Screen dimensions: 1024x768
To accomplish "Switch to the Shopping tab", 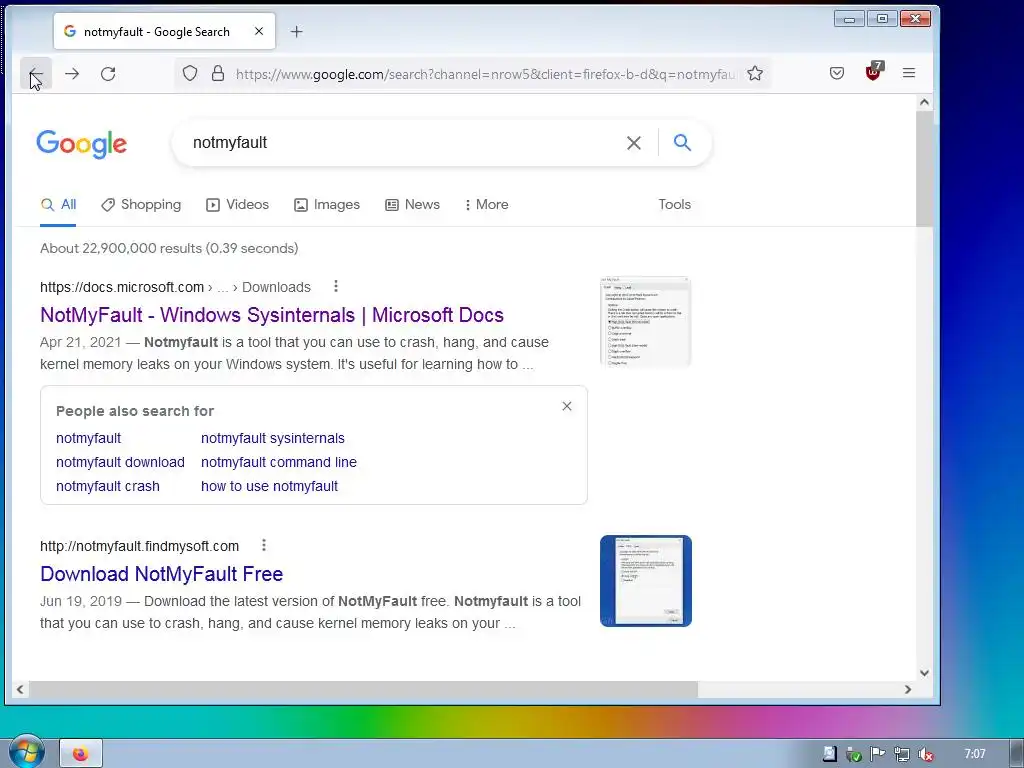I will pyautogui.click(x=141, y=204).
